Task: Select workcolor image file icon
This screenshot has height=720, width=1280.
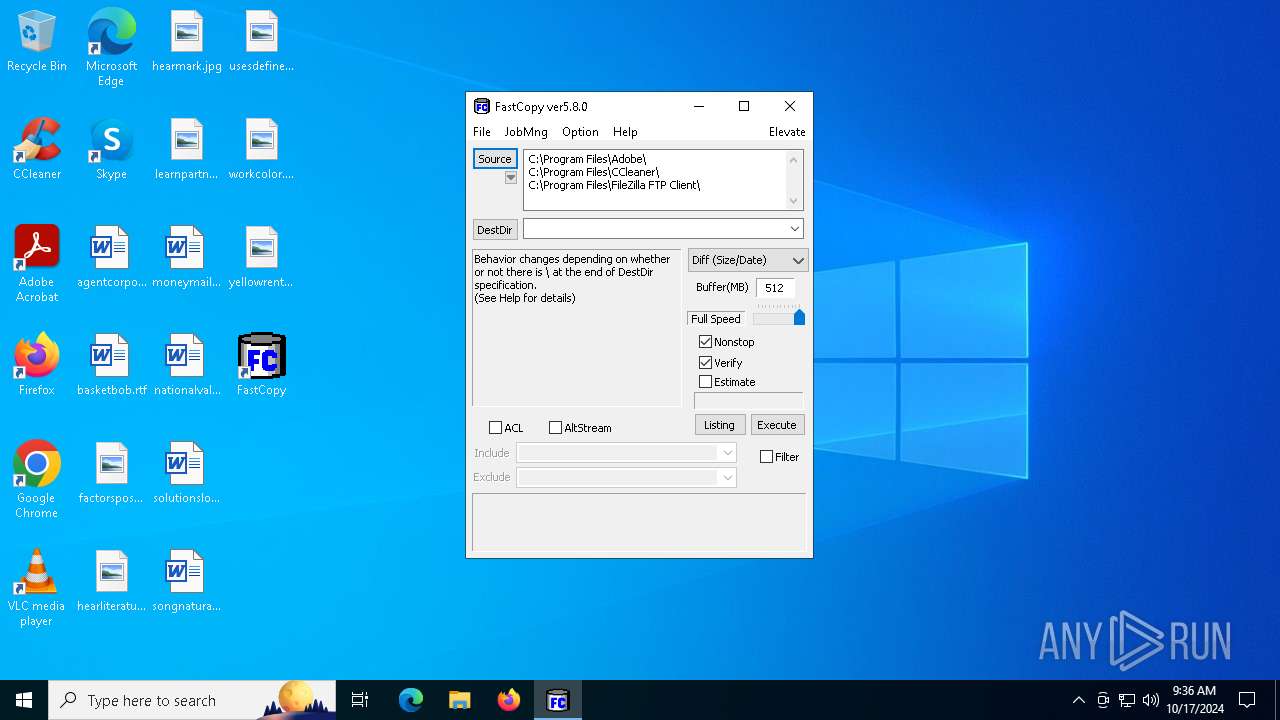Action: click(261, 150)
